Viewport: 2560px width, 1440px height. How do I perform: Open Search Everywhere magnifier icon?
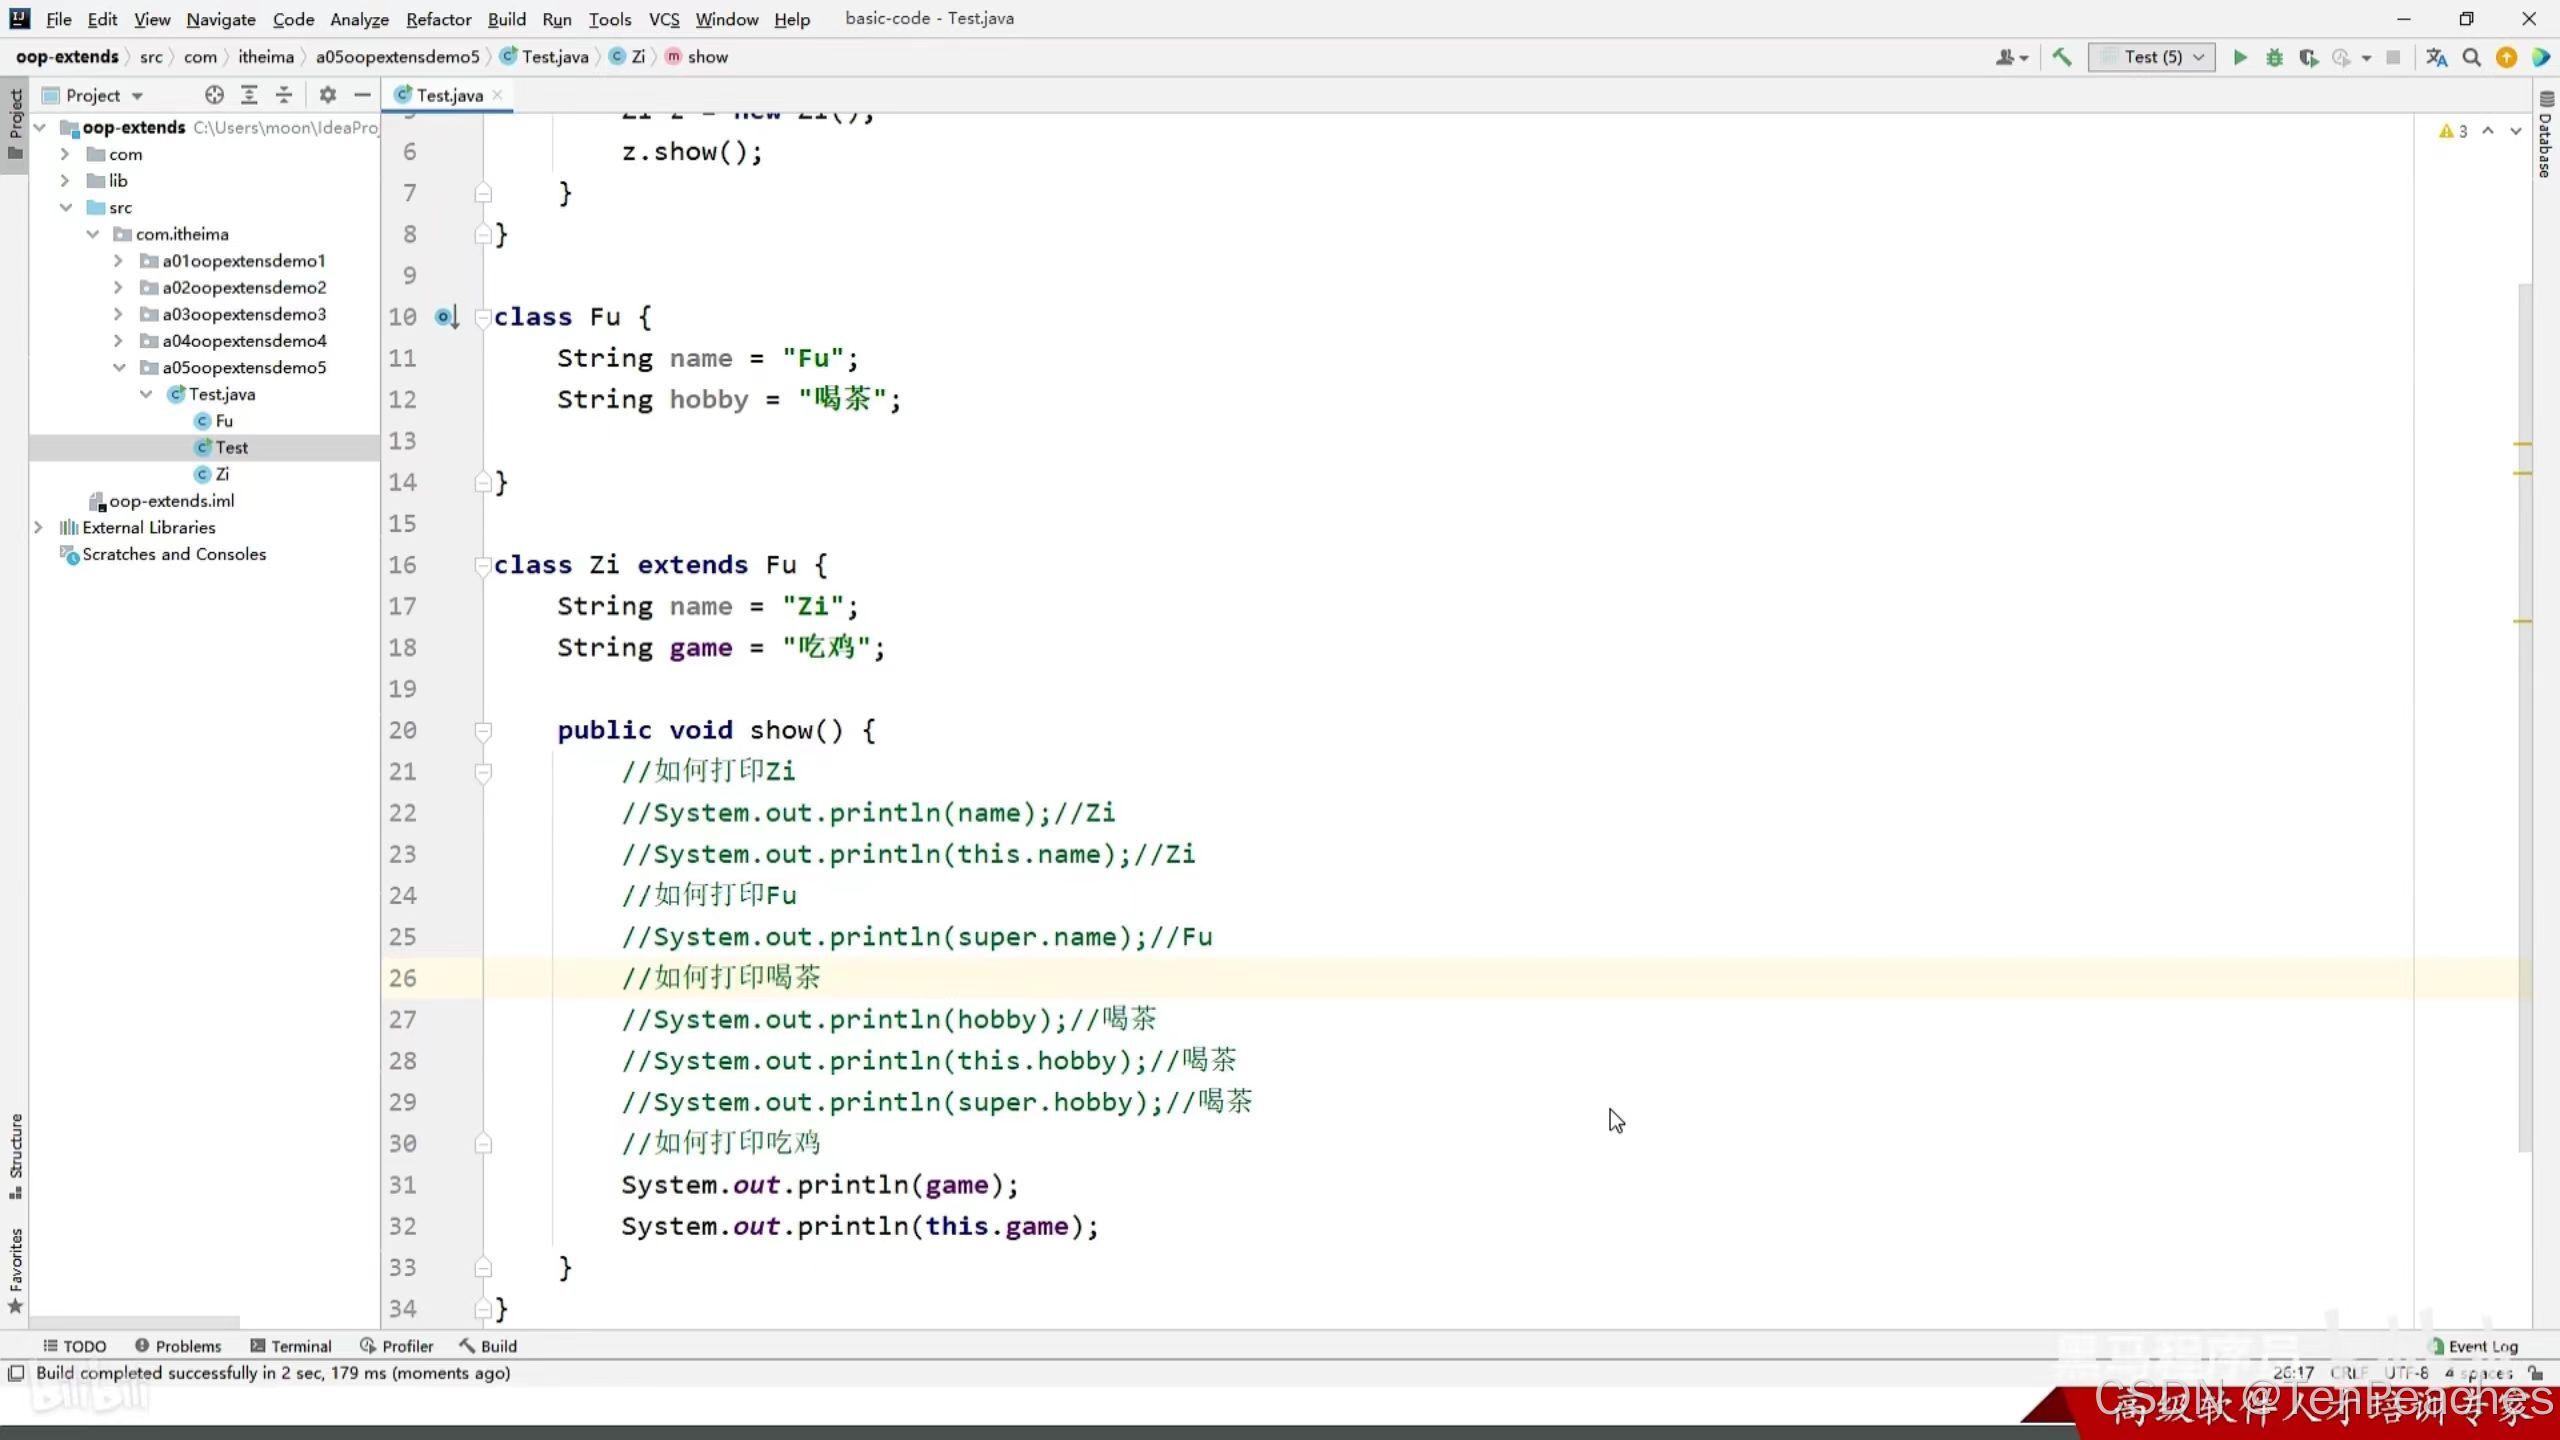(x=2471, y=58)
